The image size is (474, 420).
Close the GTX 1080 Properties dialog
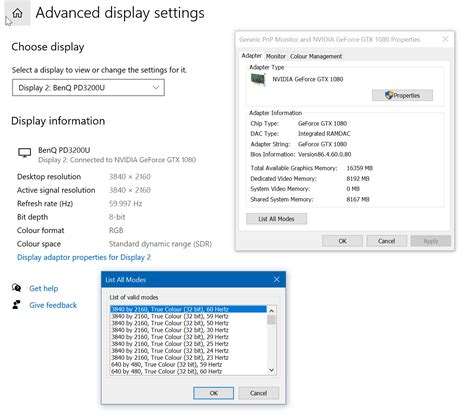pos(445,39)
